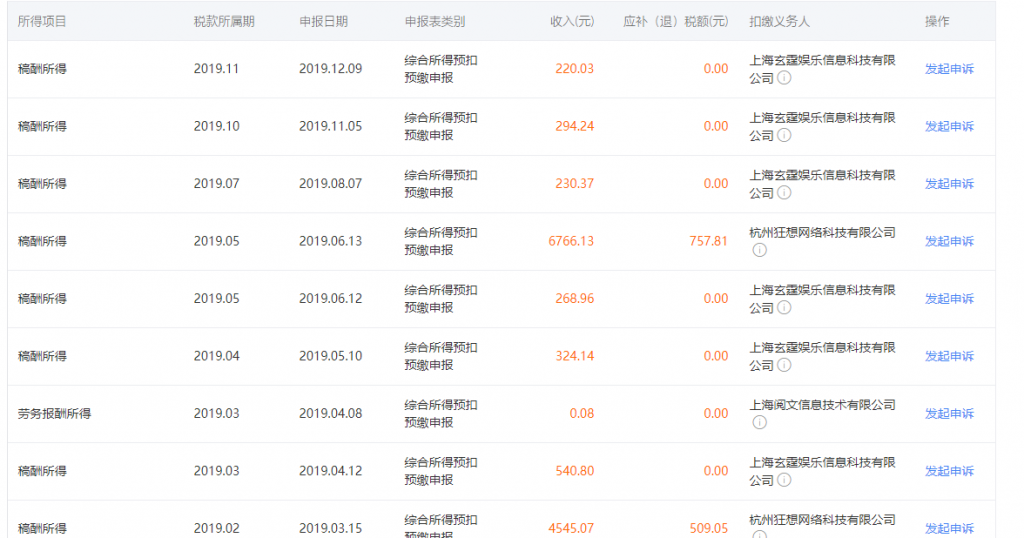Select the declaration date 2019.04.12
1024x538 pixels.
(x=330, y=471)
